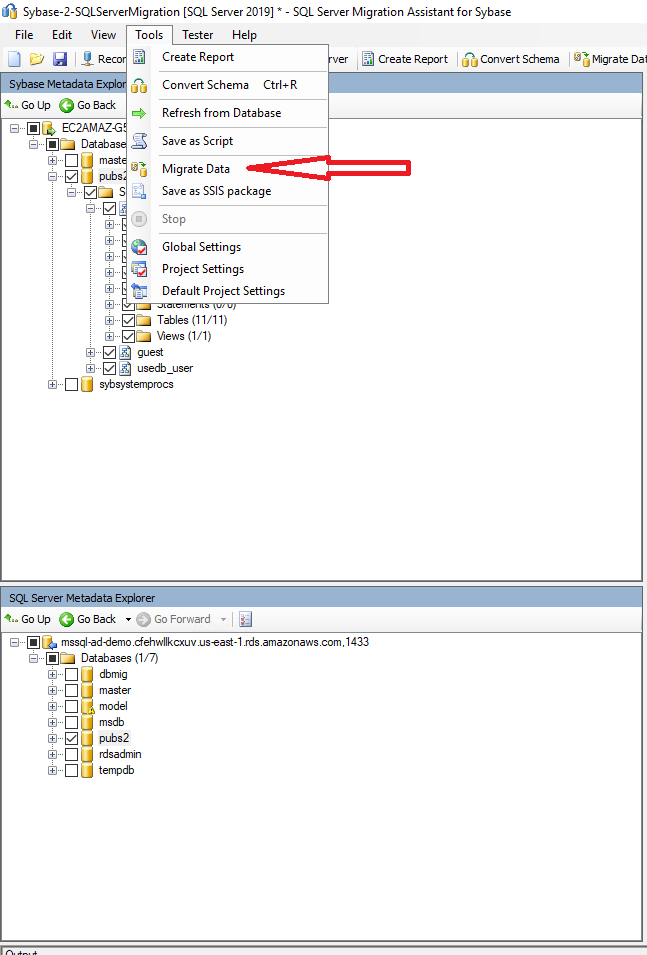The width and height of the screenshot is (647, 955).
Task: Check the msdb database checkbox
Action: [x=71, y=722]
